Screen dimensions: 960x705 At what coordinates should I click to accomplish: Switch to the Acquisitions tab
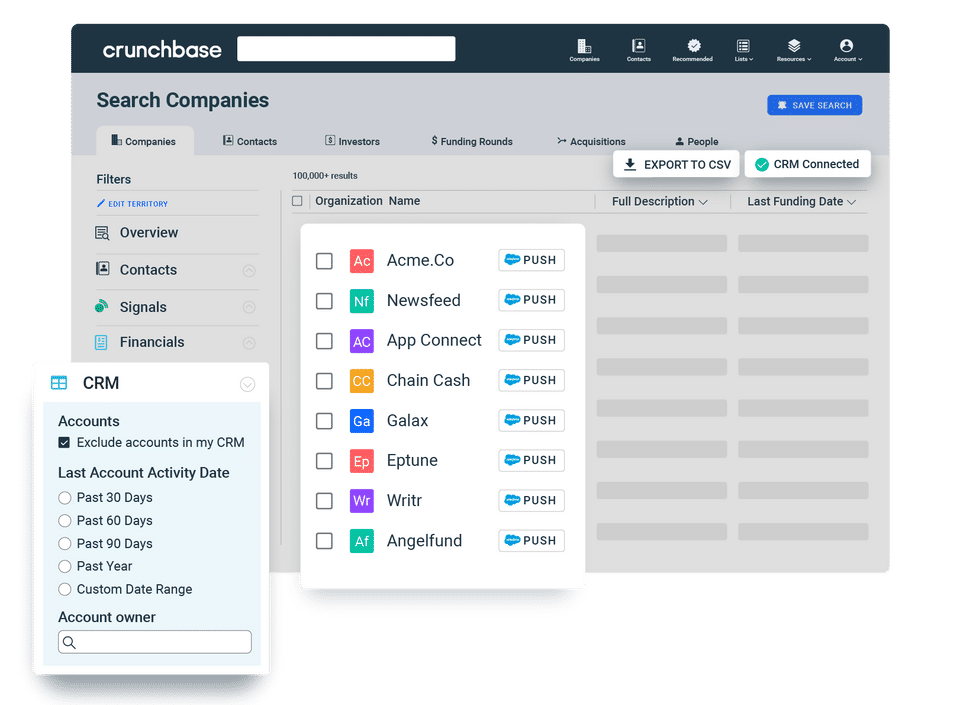click(x=591, y=141)
